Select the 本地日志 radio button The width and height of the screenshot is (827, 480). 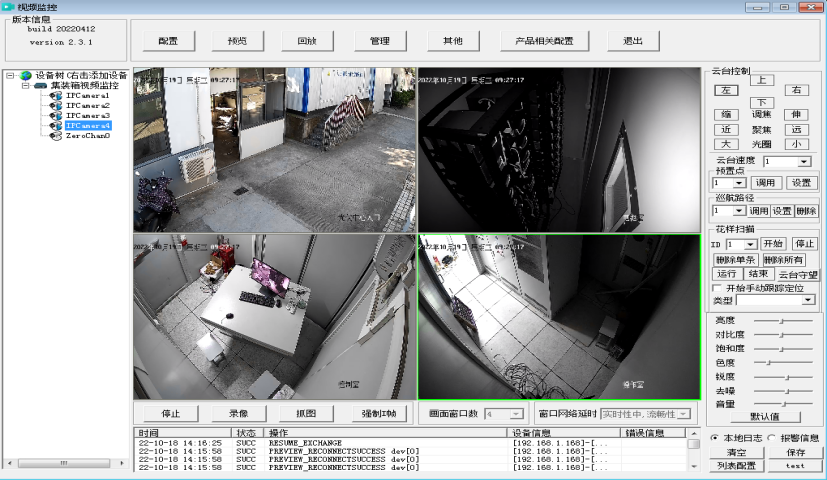click(714, 438)
